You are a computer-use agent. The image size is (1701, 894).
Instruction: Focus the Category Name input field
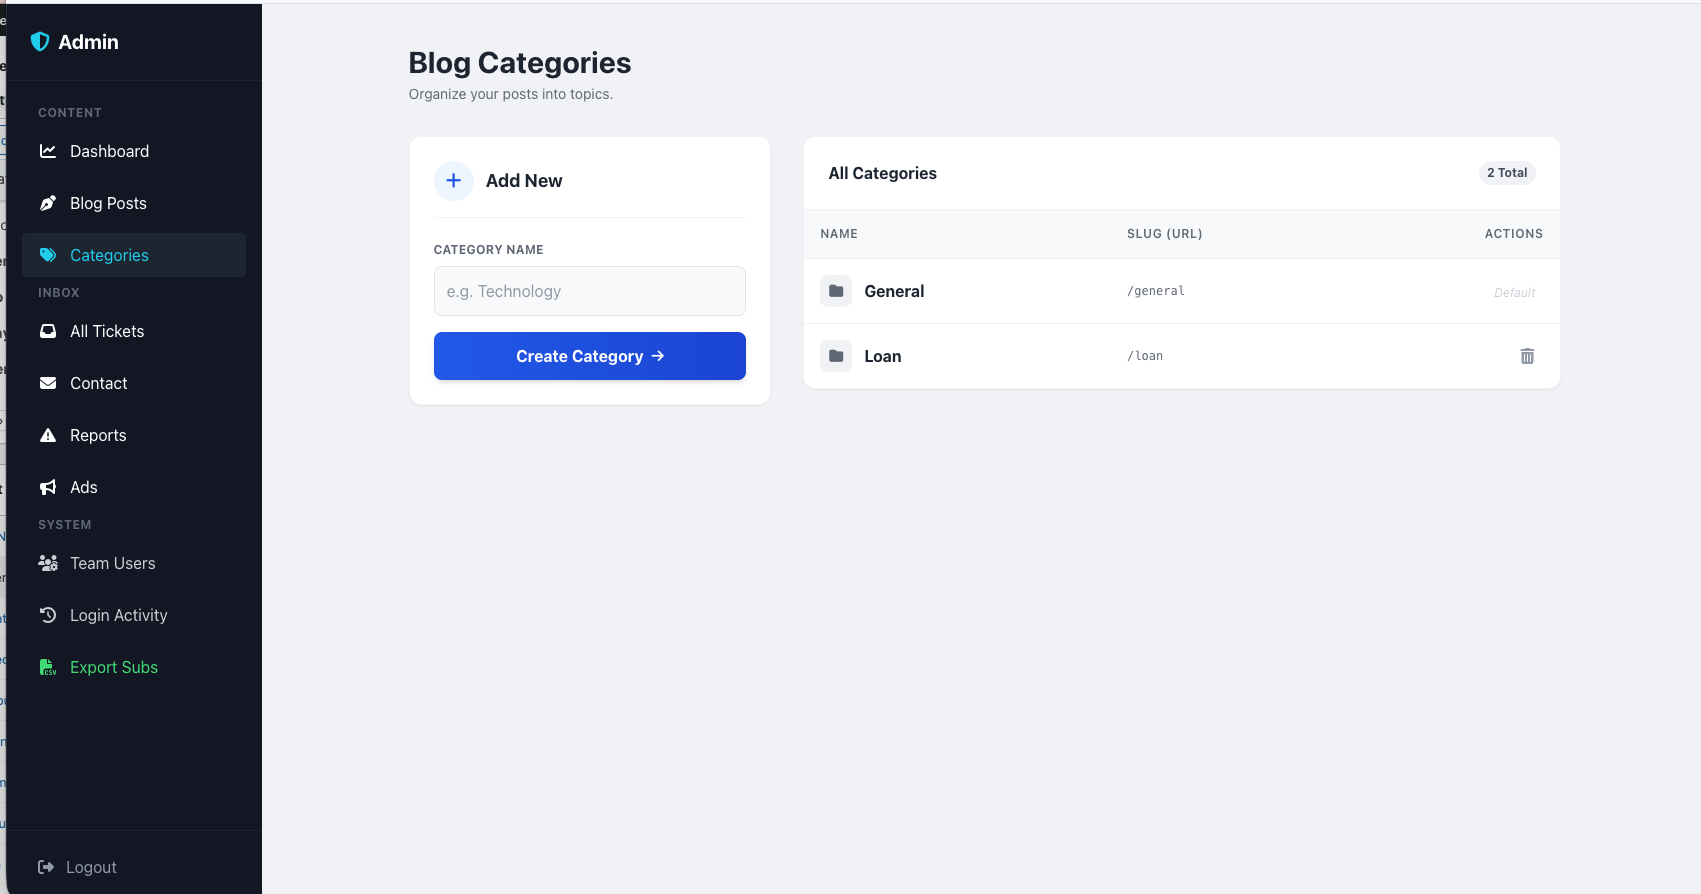590,291
